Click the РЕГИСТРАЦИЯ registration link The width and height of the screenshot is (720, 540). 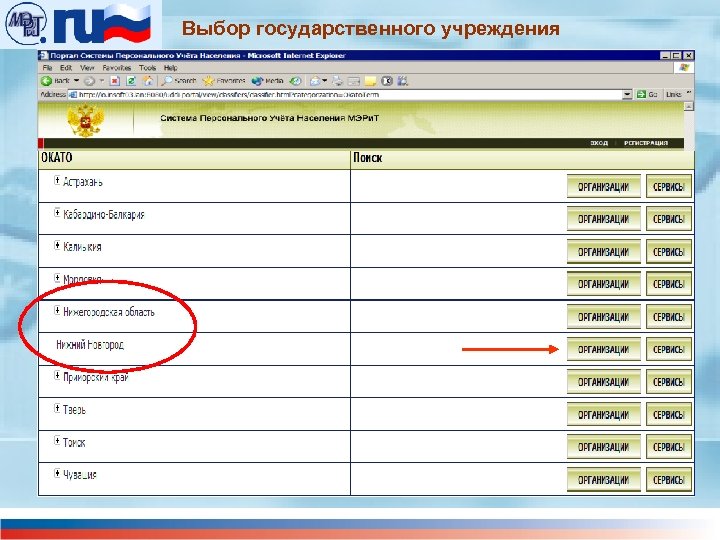646,143
